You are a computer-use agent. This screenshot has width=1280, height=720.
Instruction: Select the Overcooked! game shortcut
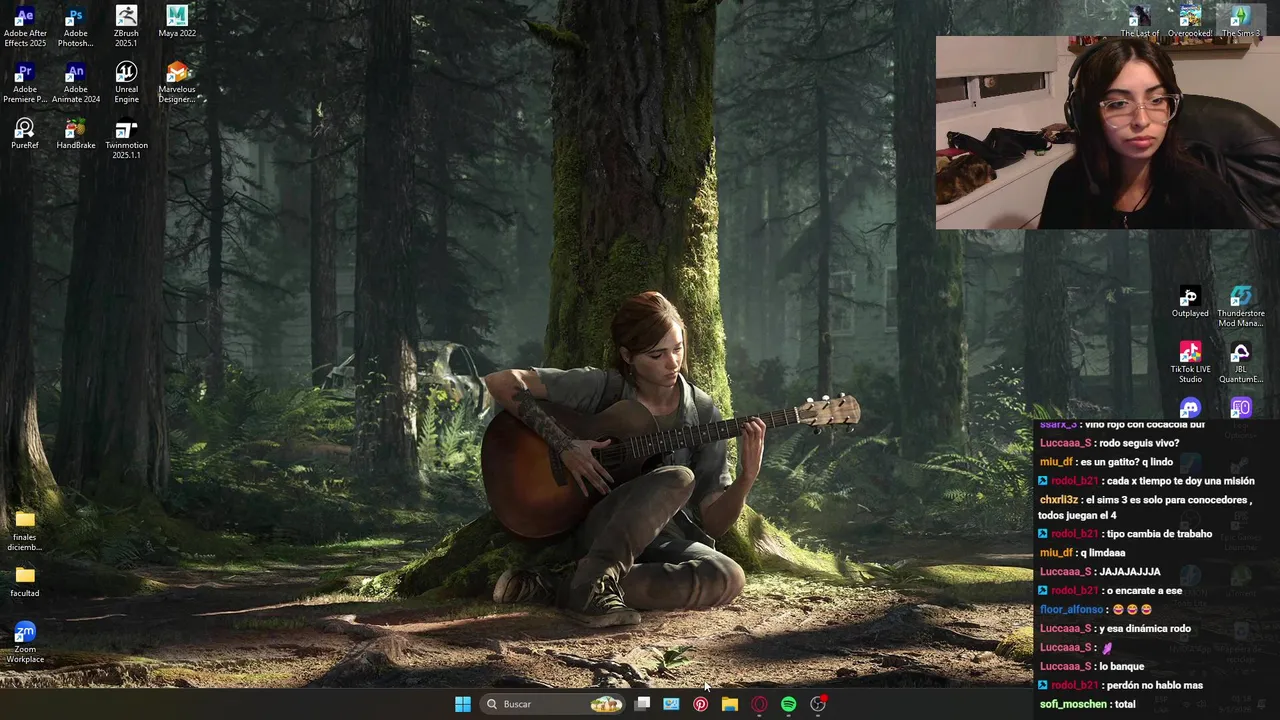(x=1190, y=22)
